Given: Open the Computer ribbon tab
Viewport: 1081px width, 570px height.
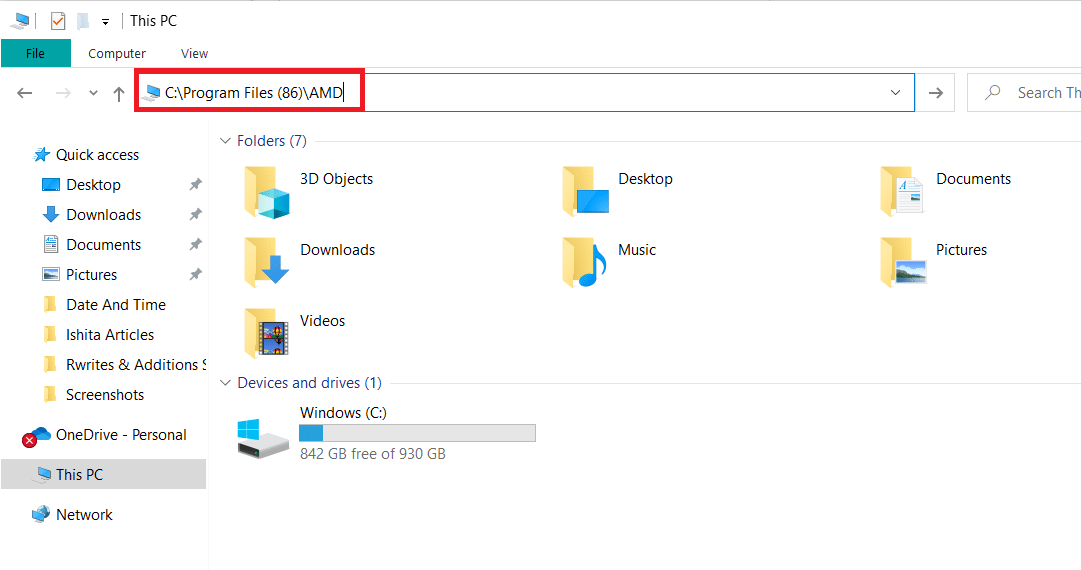Looking at the screenshot, I should (117, 53).
